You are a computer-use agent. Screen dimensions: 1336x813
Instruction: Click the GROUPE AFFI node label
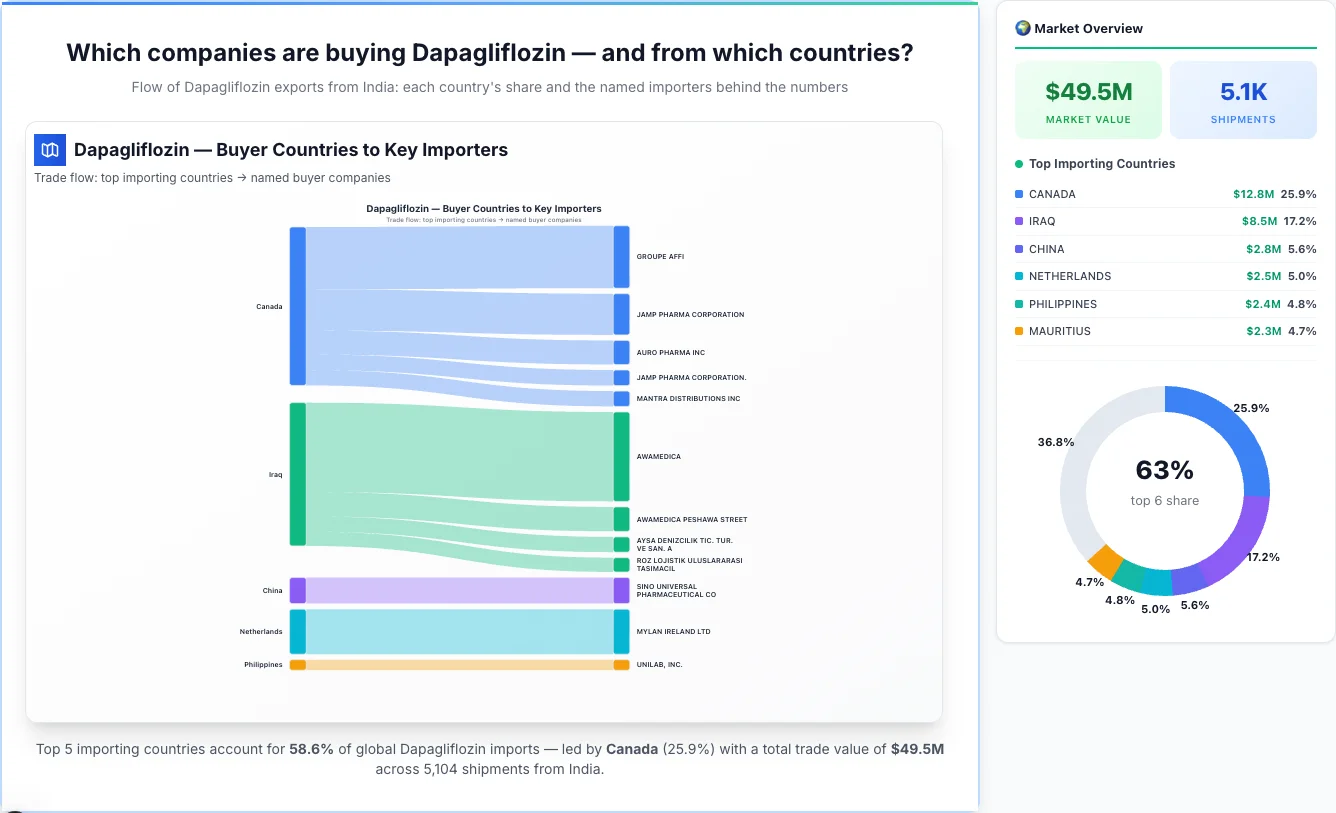click(660, 256)
